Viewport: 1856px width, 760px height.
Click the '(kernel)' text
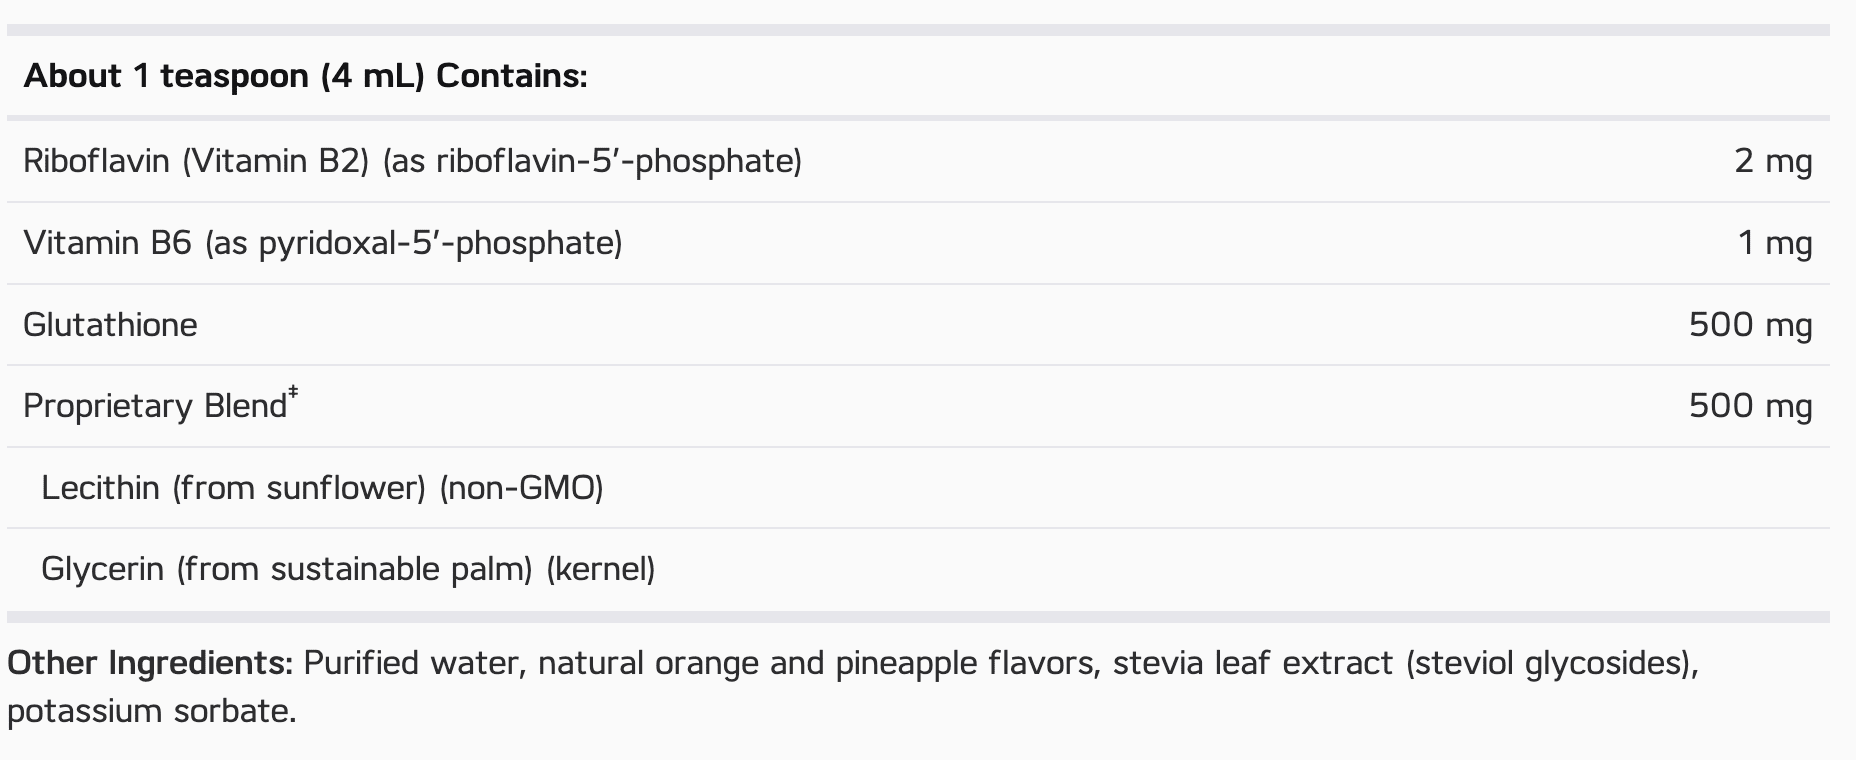(x=601, y=569)
